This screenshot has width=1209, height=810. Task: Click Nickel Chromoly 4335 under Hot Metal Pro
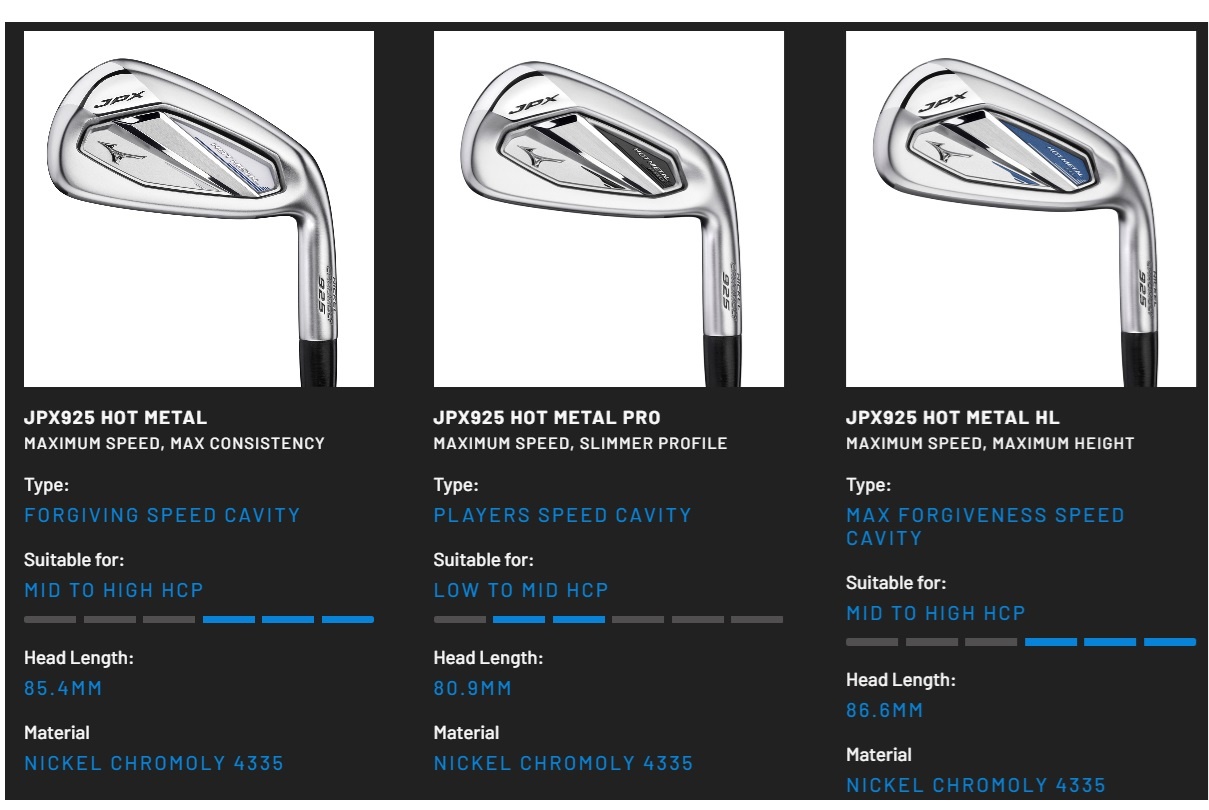coord(563,763)
